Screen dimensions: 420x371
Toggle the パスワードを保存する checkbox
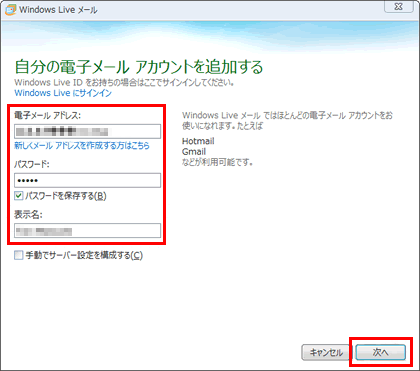19,196
